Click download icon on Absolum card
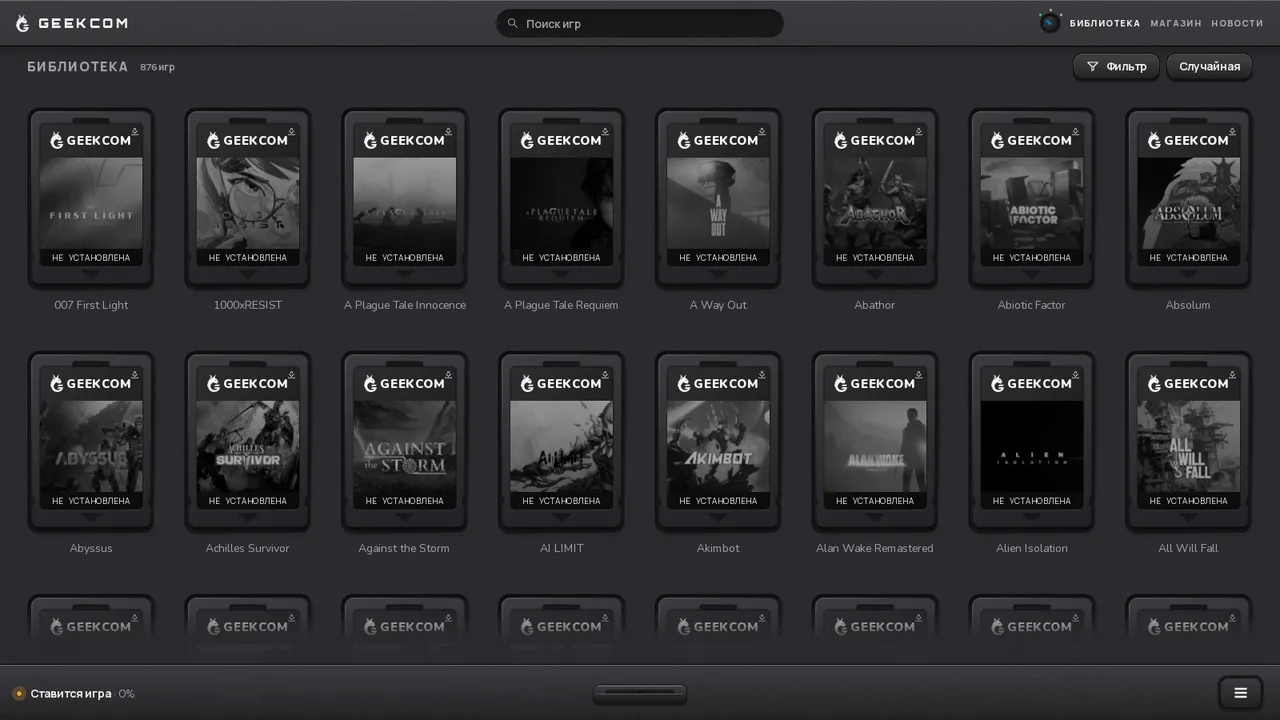1280x720 pixels. [1233, 131]
